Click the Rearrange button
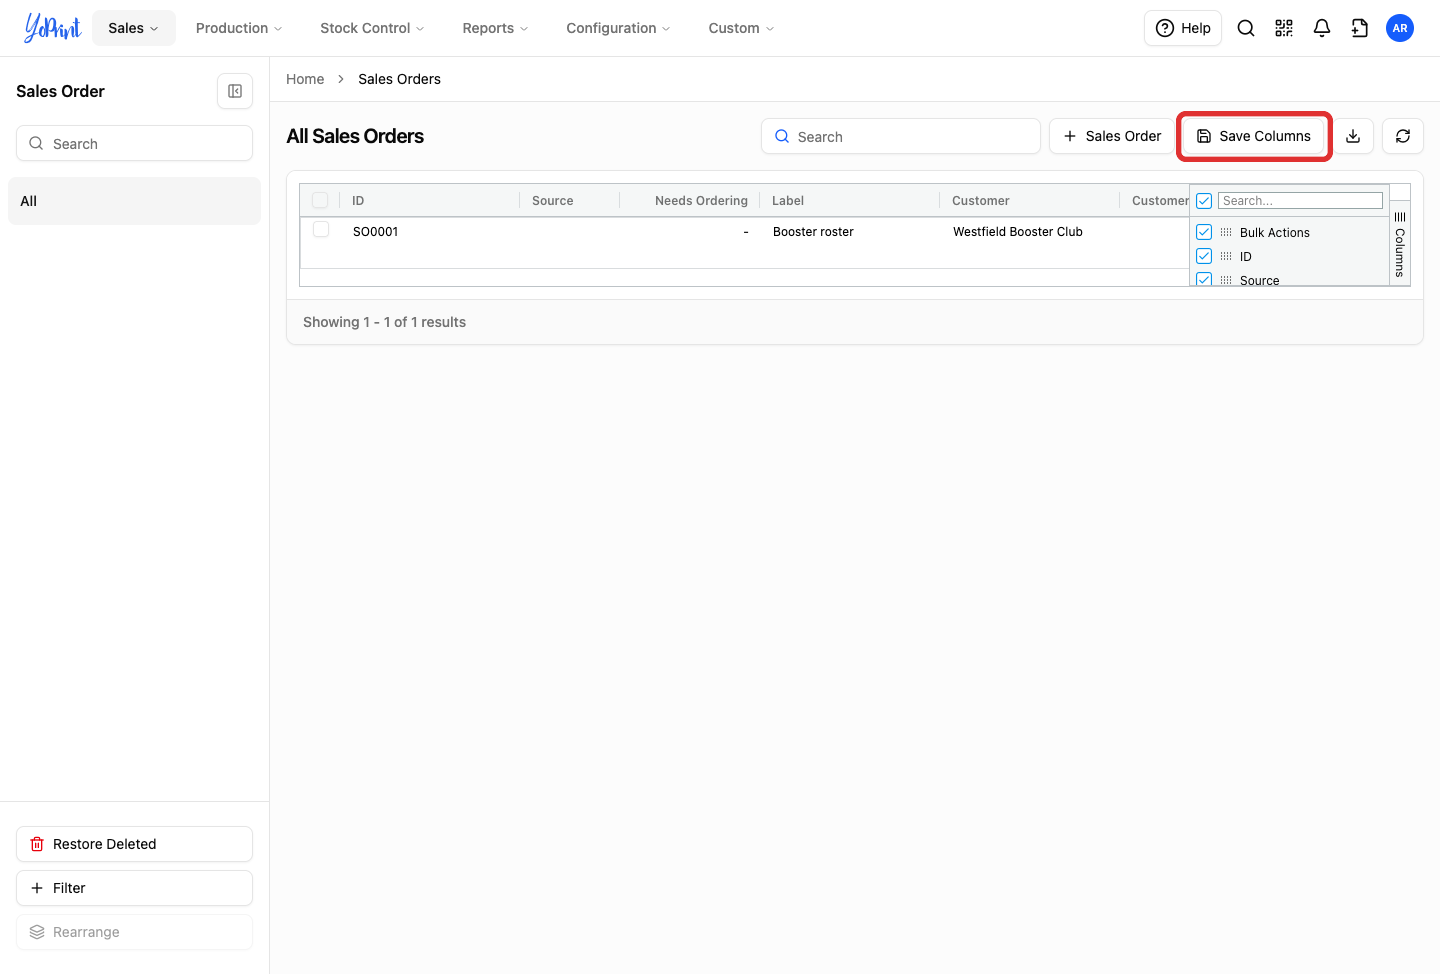The height and width of the screenshot is (974, 1440). pos(134,932)
